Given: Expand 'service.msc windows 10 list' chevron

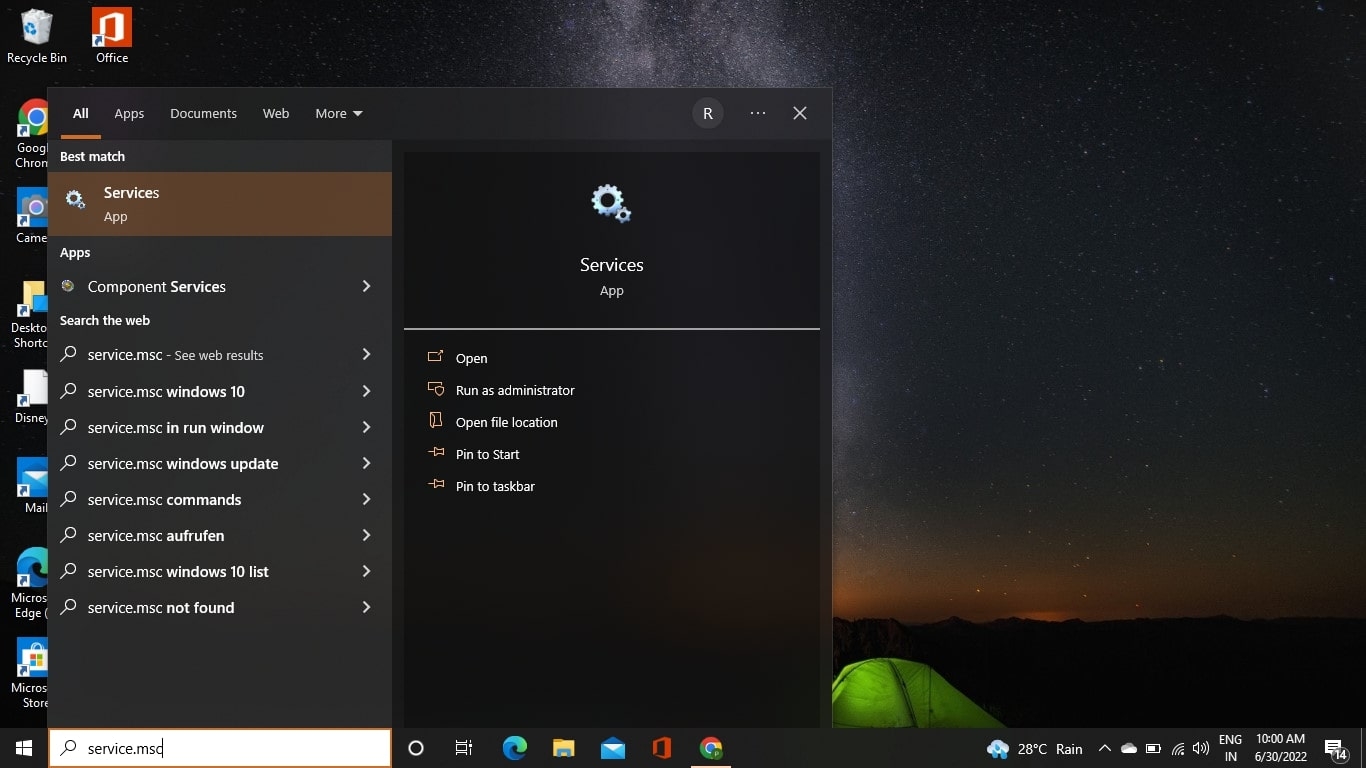Looking at the screenshot, I should pos(366,571).
